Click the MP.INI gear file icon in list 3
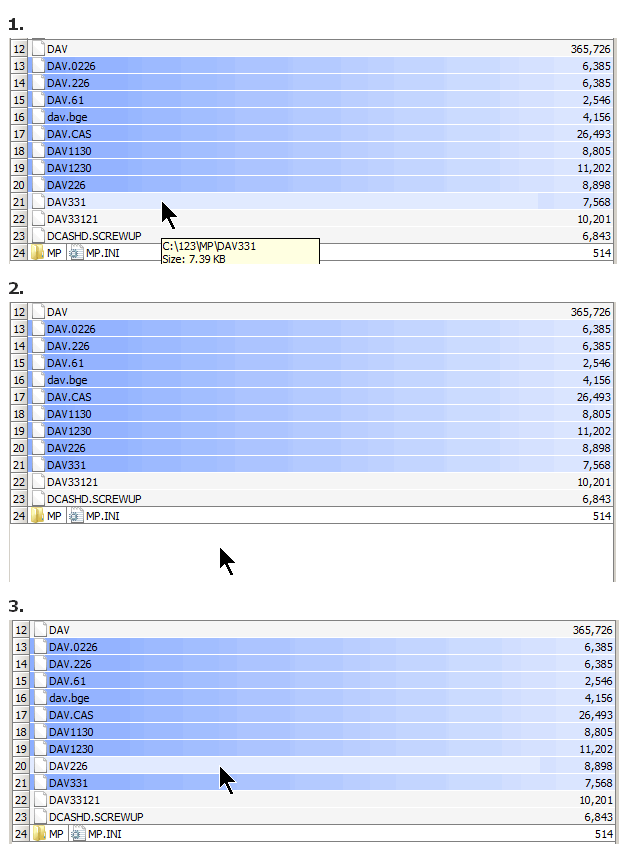The image size is (628, 853). click(x=78, y=834)
